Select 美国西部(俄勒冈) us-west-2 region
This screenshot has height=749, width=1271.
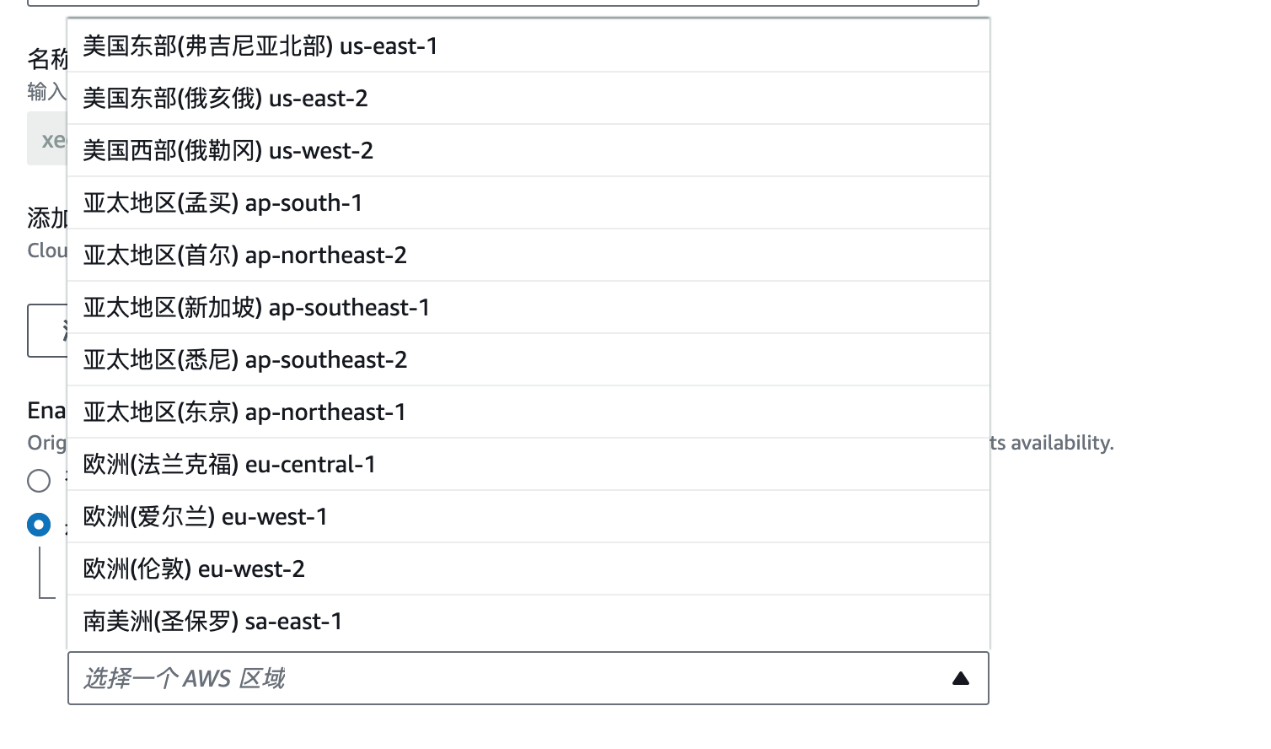[528, 151]
